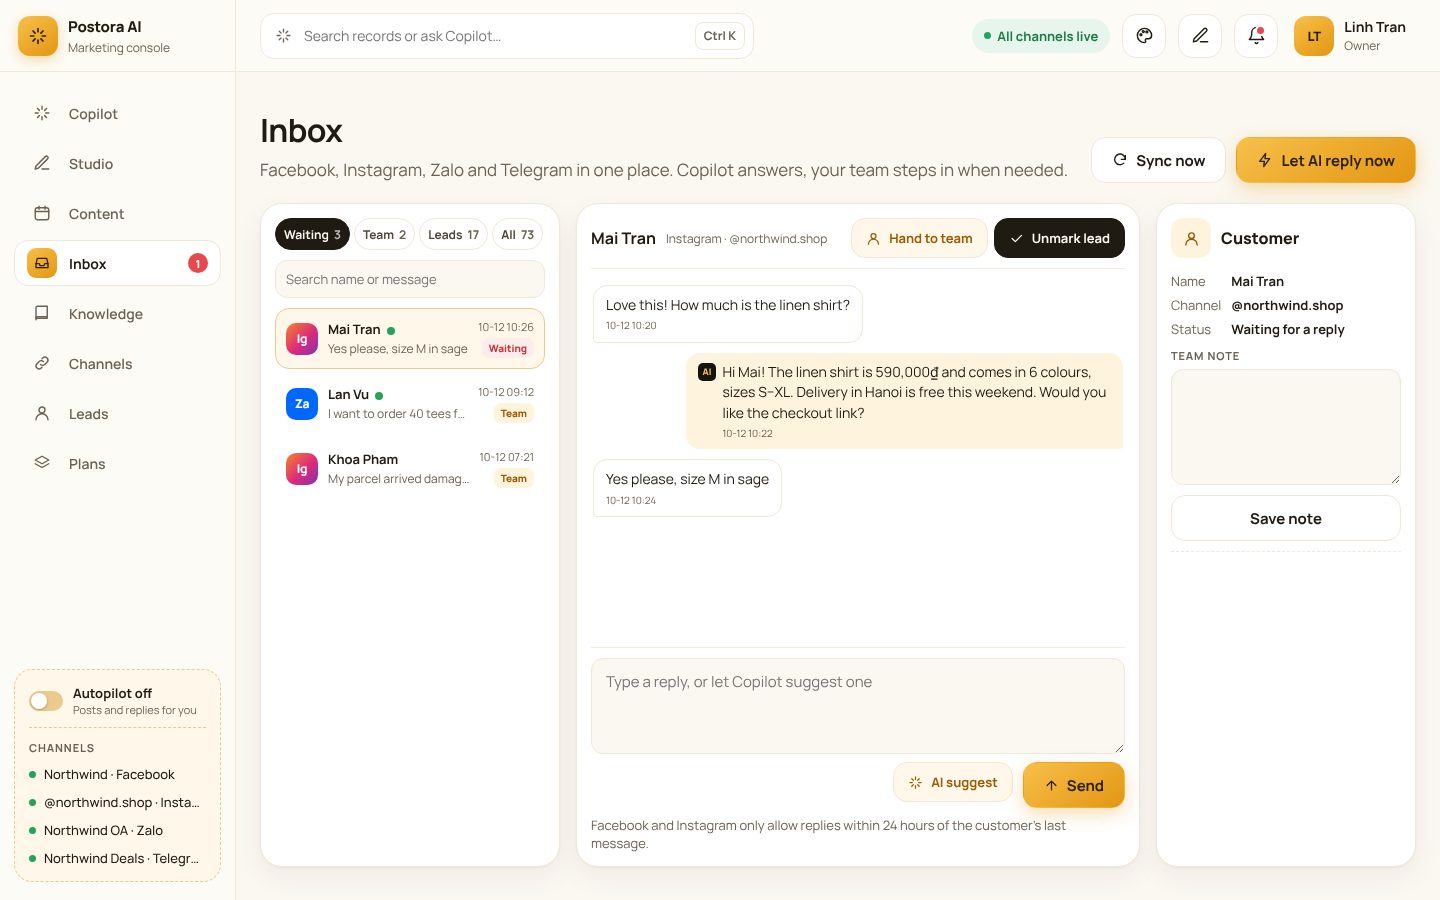
Task: Click the search name or message field
Action: (410, 279)
